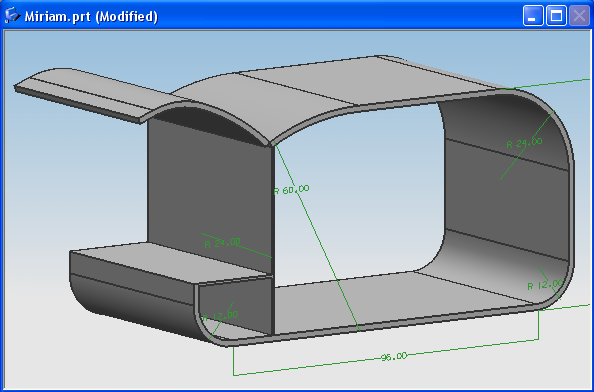This screenshot has height=392, width=594.
Task: Click the 96.00 dimension's horizontal line
Action: 386,357
